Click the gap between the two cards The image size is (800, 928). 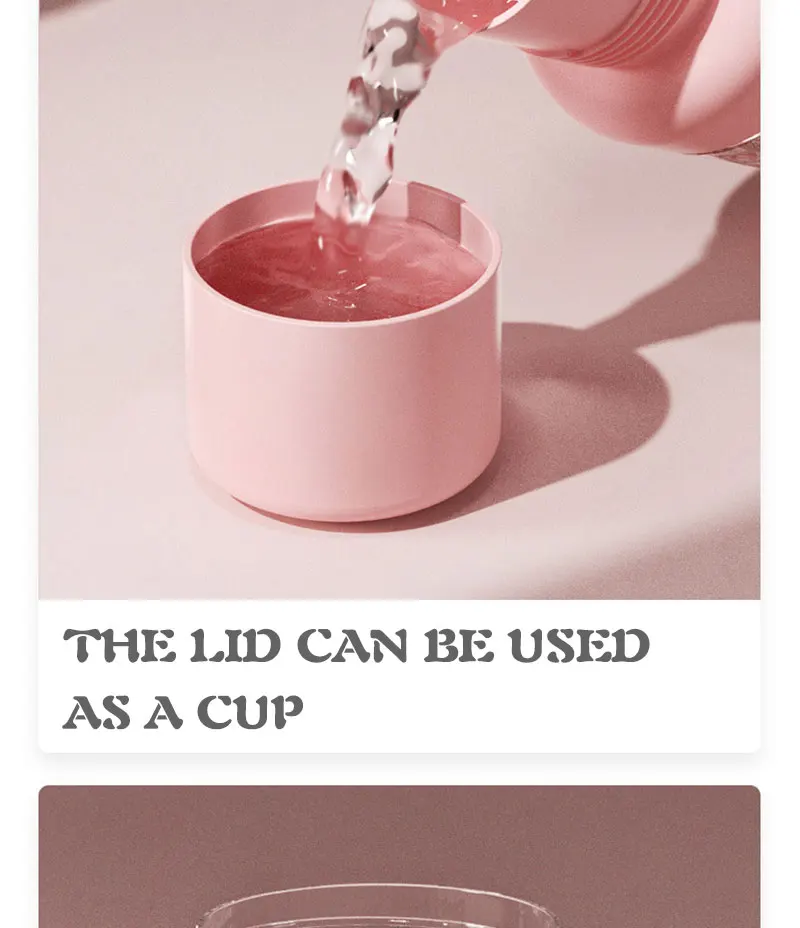point(399,769)
